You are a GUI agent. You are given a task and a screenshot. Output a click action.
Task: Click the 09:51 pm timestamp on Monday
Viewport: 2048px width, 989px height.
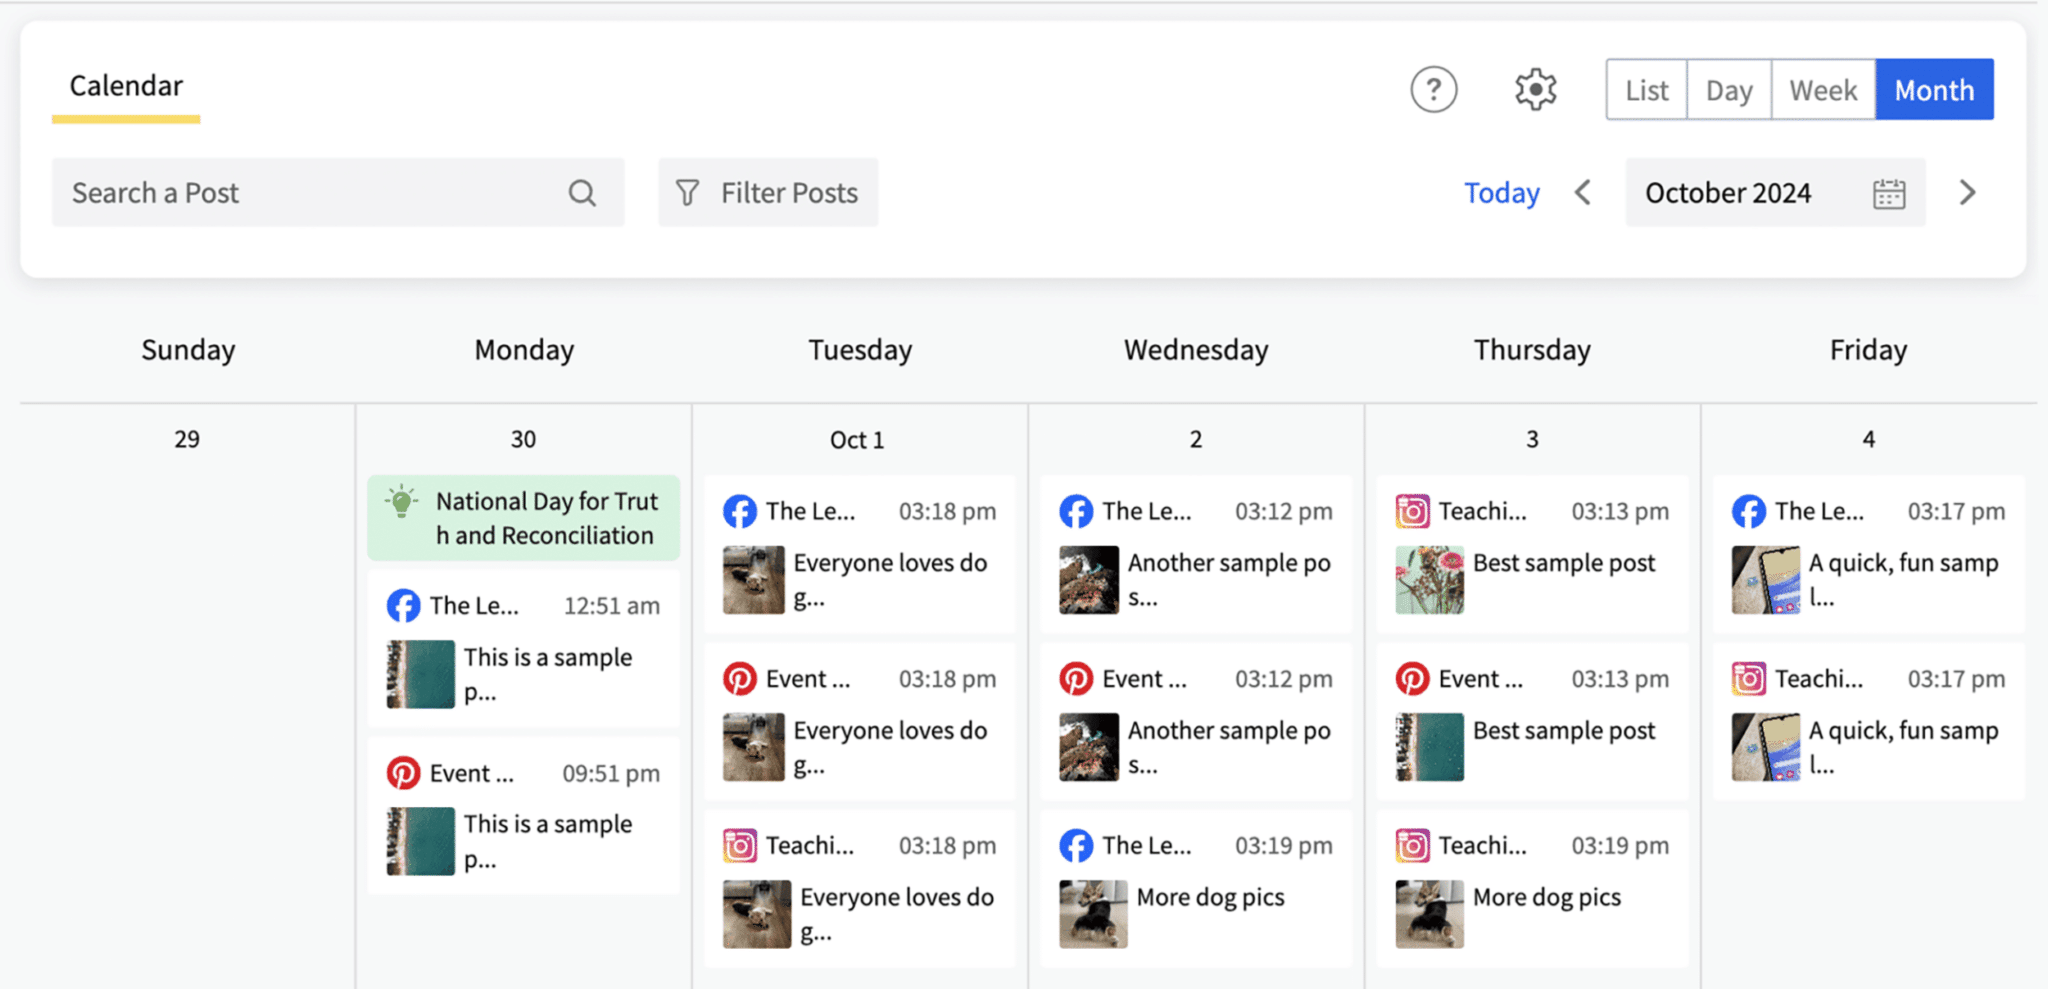[611, 773]
